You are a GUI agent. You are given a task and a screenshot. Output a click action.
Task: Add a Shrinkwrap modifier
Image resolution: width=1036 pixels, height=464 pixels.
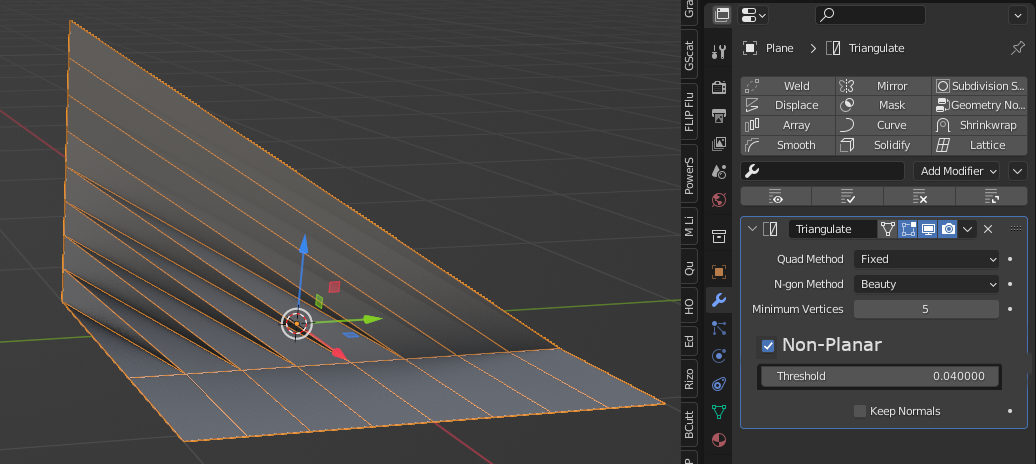[x=979, y=125]
